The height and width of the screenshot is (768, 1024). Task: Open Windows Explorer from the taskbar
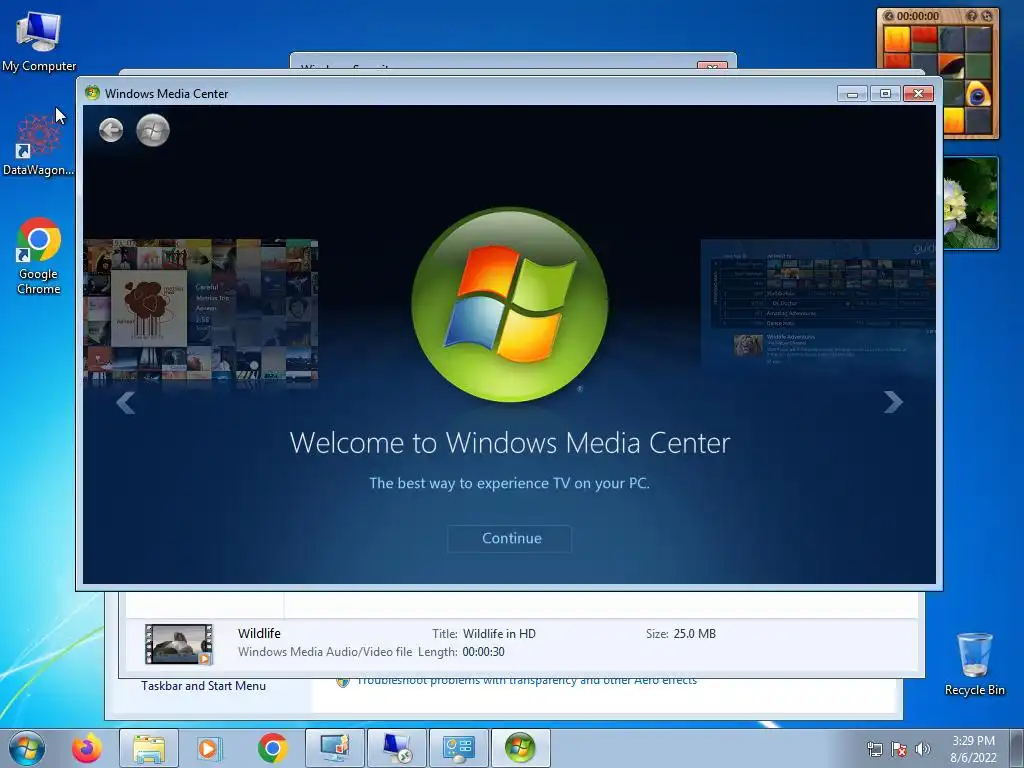coord(149,748)
